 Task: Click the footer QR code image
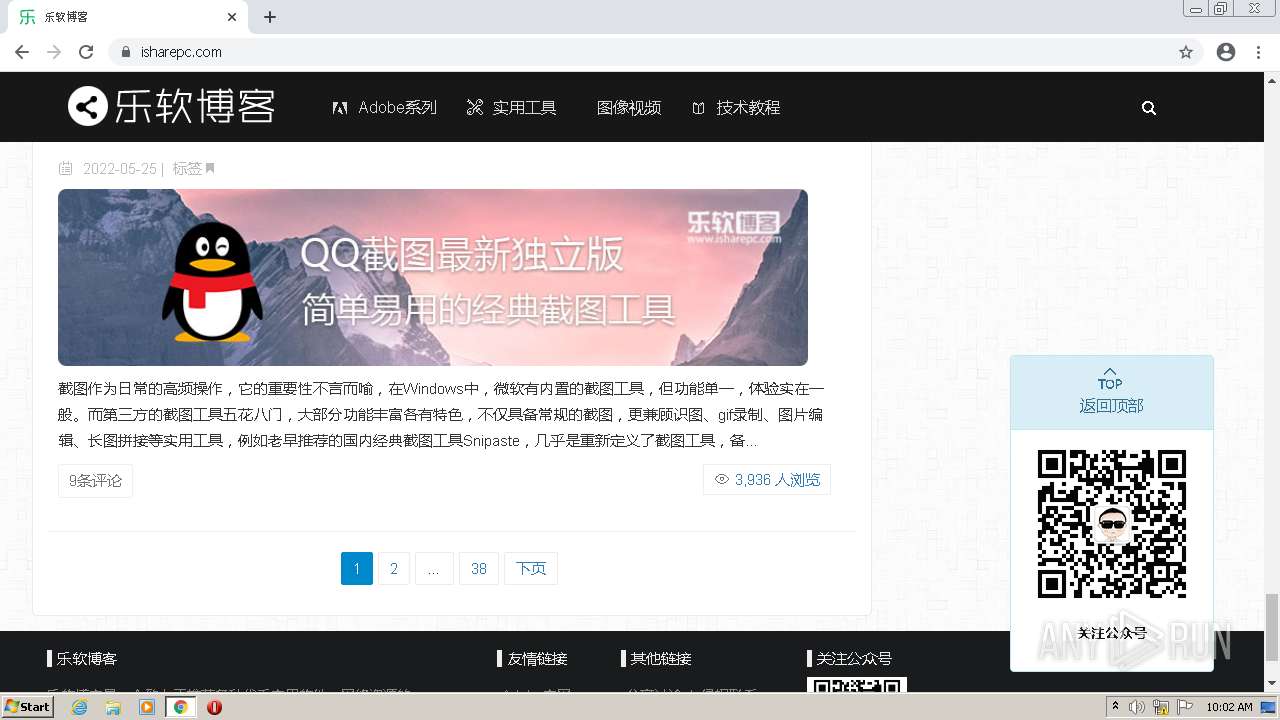click(857, 685)
